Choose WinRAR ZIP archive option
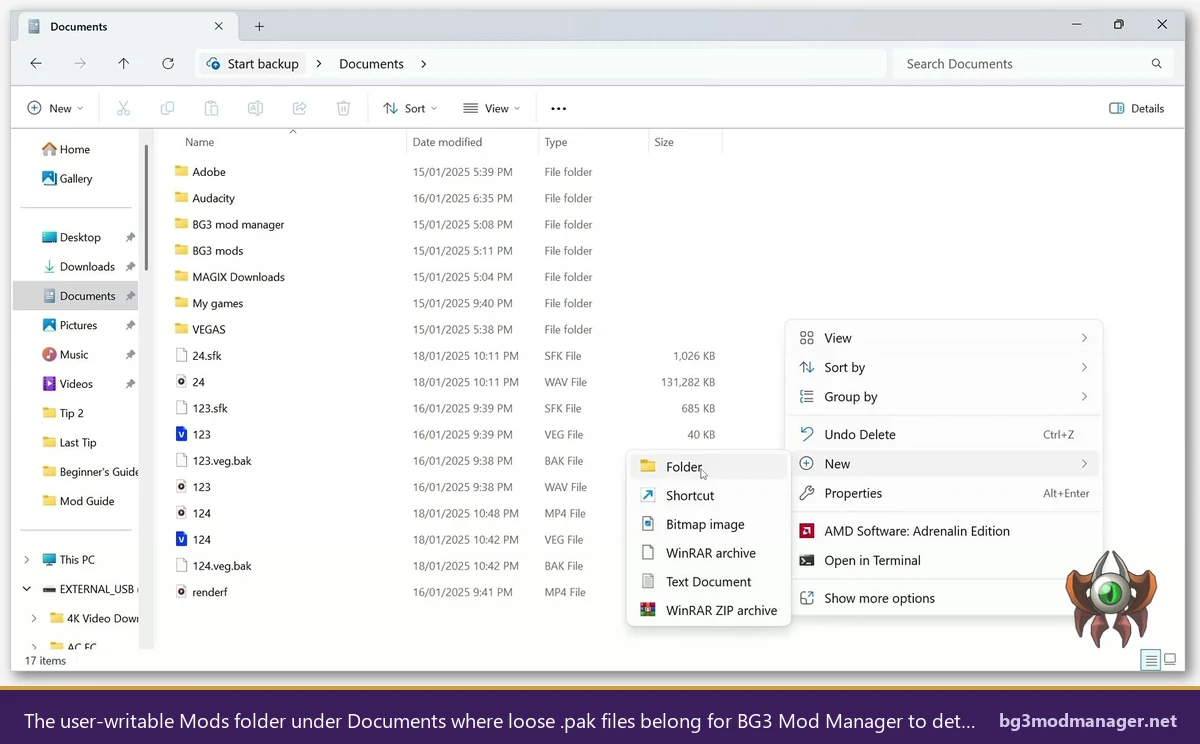Image resolution: width=1200 pixels, height=744 pixels. click(x=708, y=611)
